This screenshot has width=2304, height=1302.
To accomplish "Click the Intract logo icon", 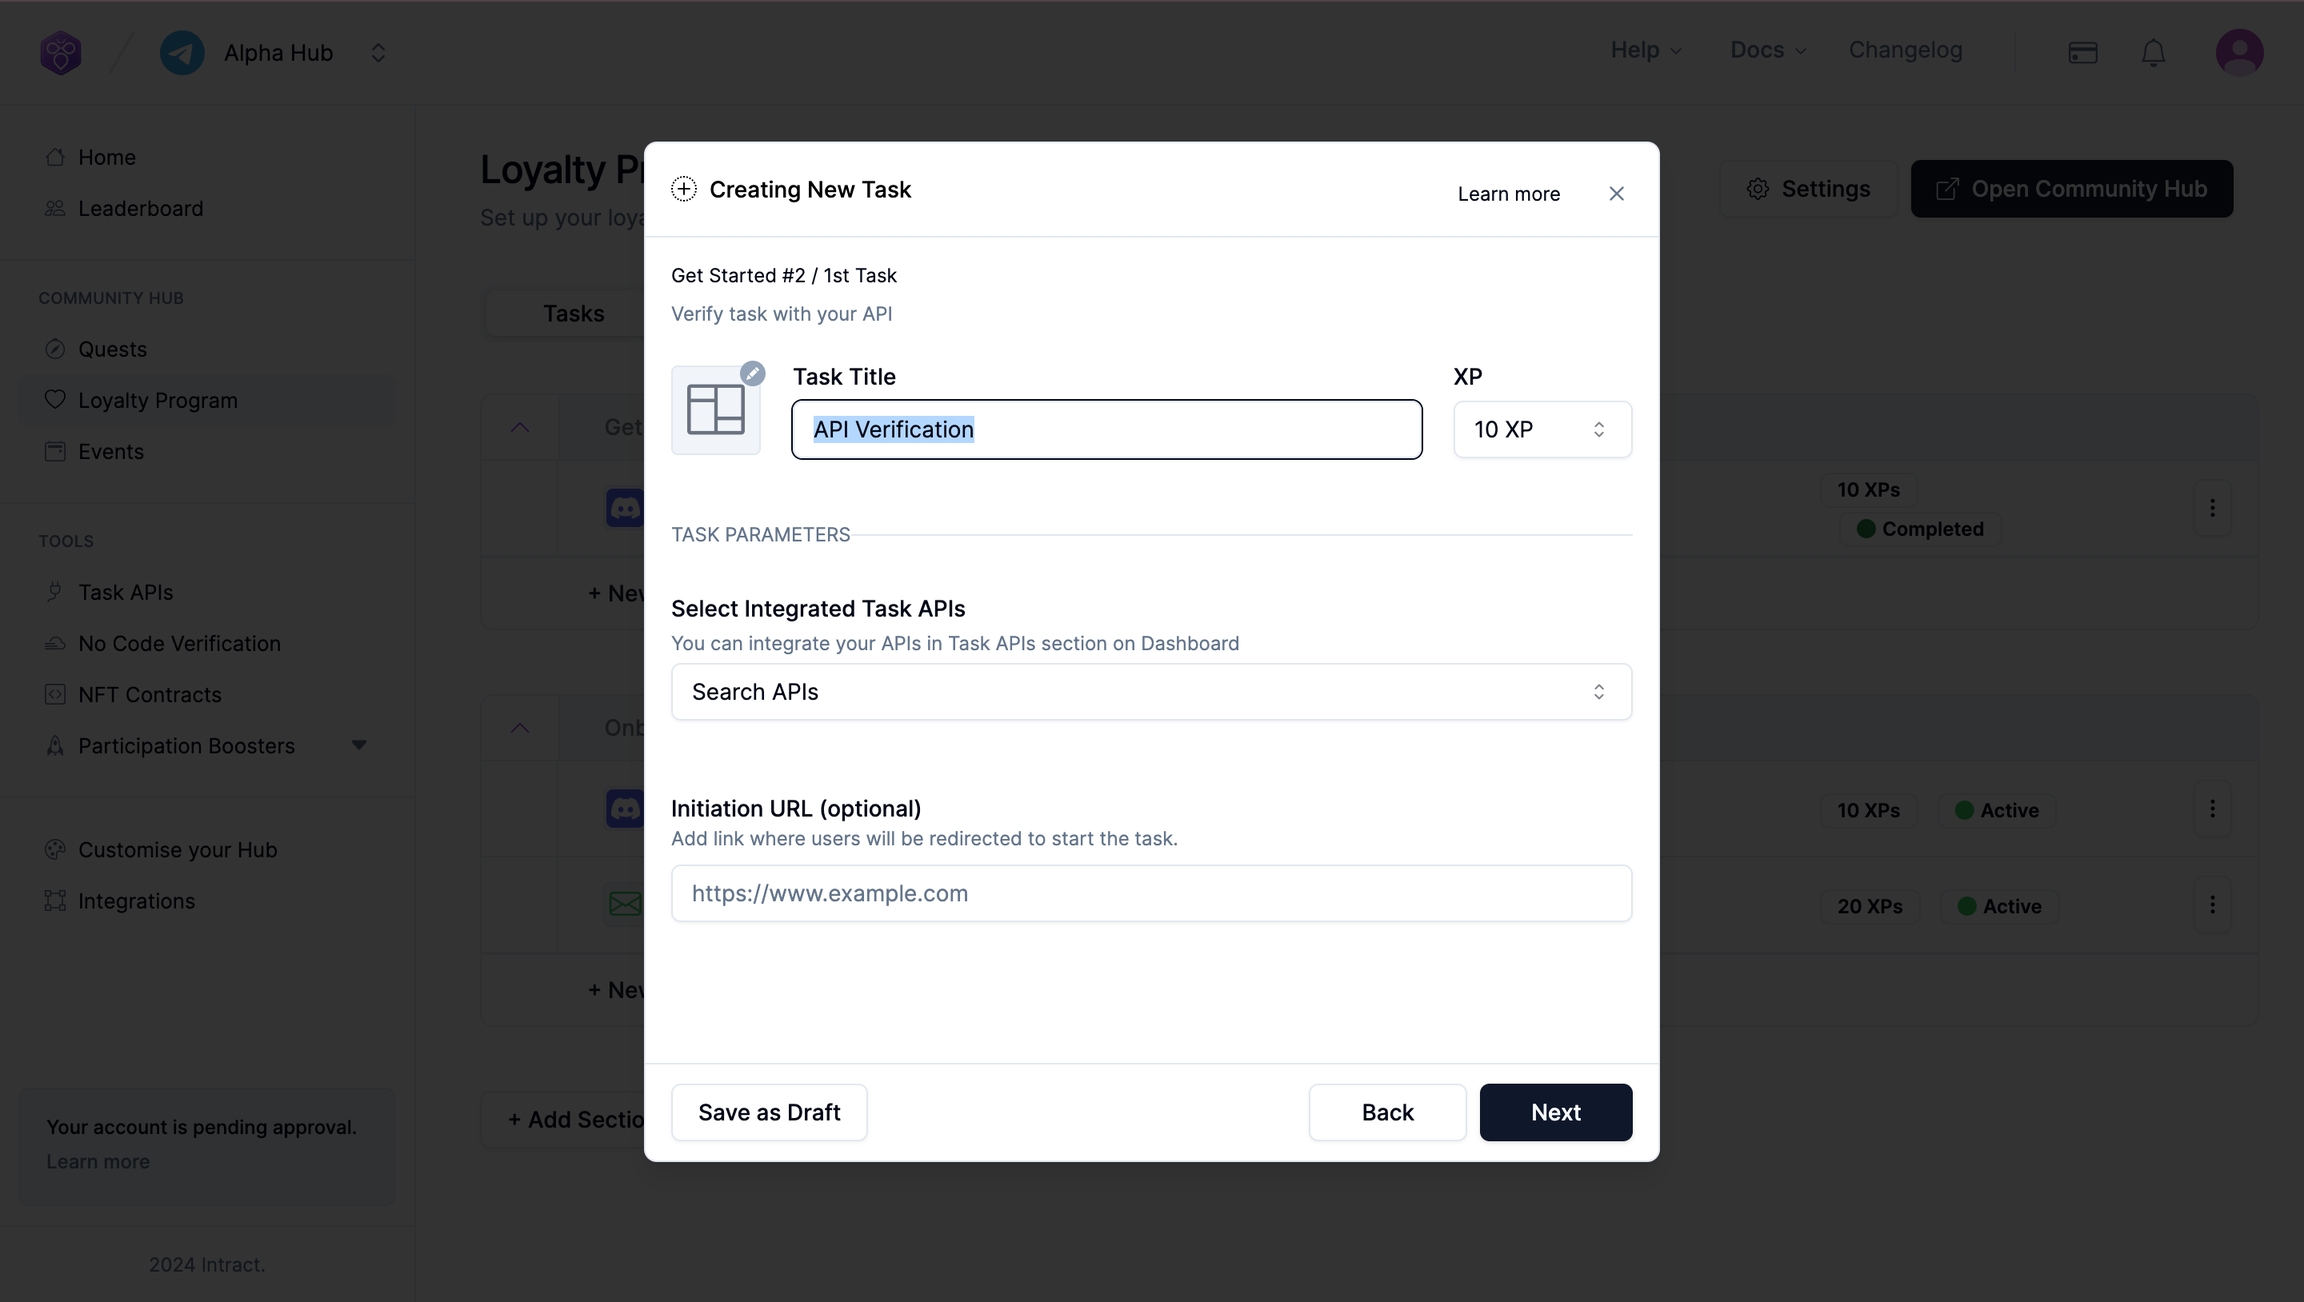I will (x=61, y=53).
